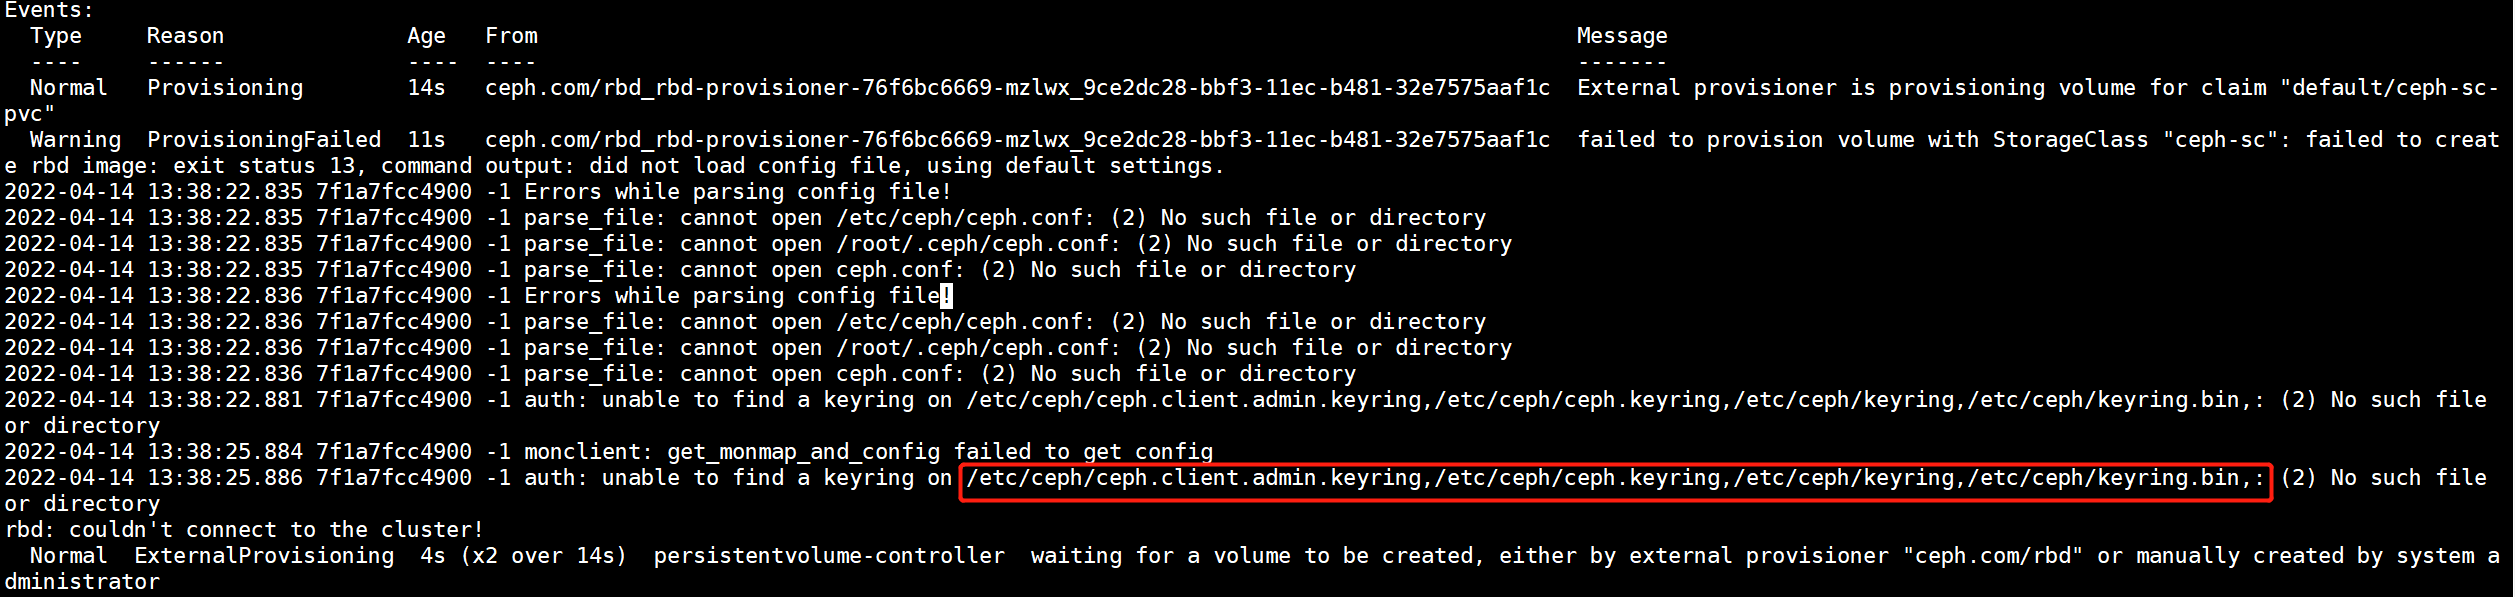Click the Message column header
Viewport: 2515px width, 597px height.
(1622, 36)
